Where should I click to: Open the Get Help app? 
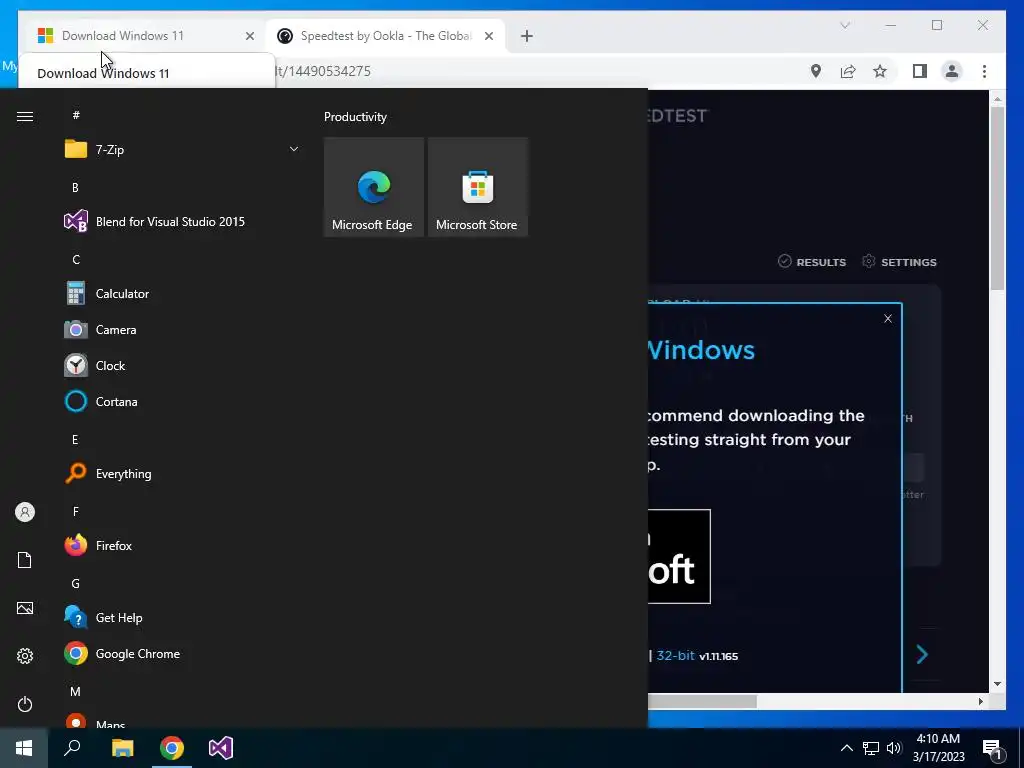pos(182,618)
